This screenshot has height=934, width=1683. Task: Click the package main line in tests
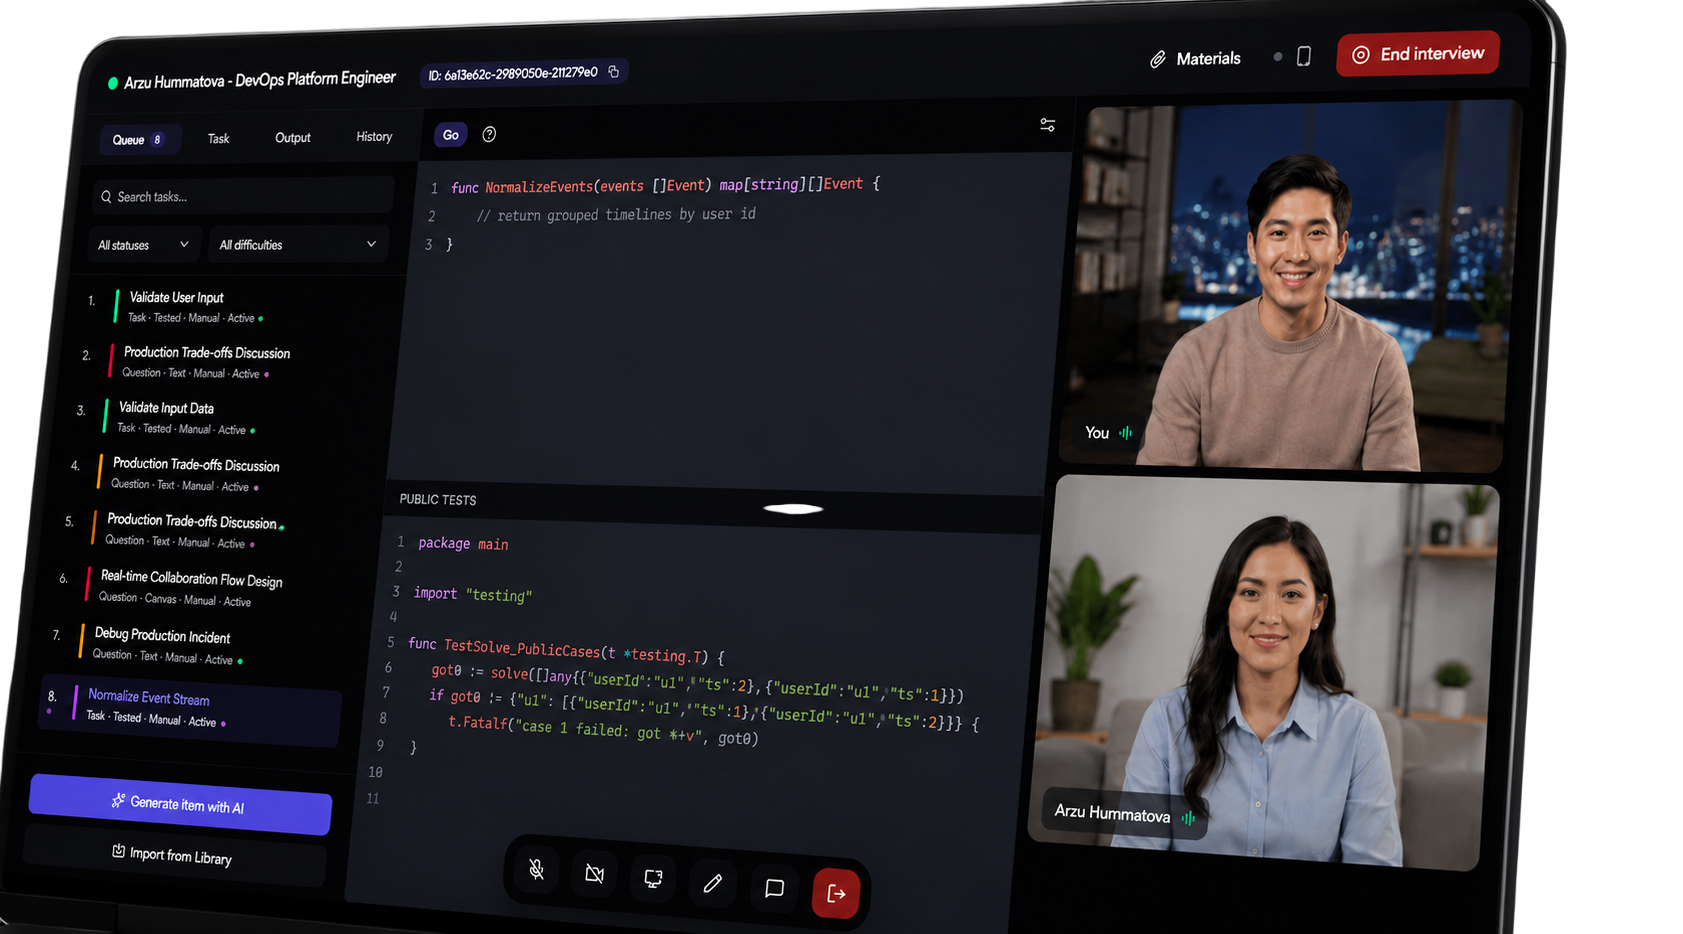click(463, 544)
